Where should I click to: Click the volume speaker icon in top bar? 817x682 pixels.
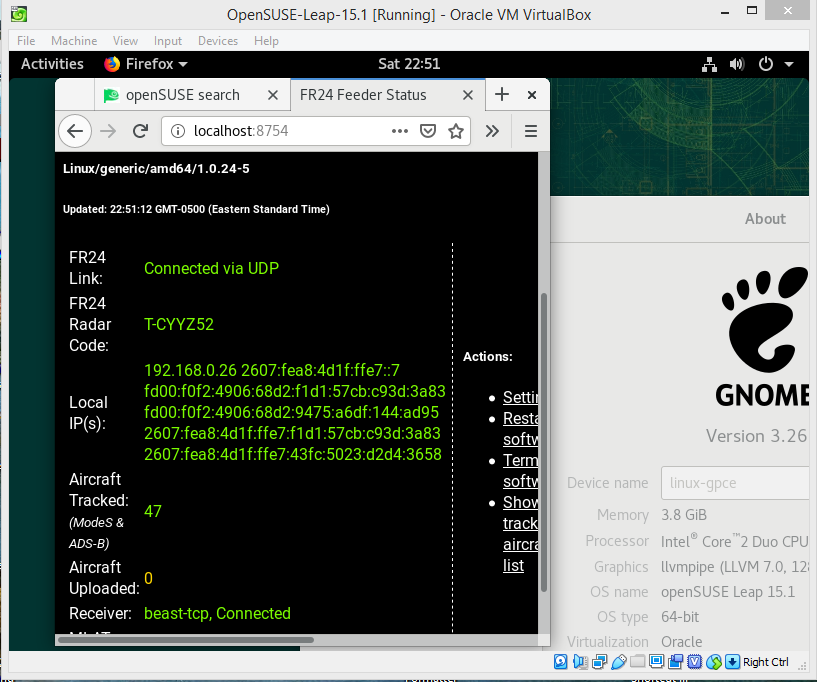point(737,64)
